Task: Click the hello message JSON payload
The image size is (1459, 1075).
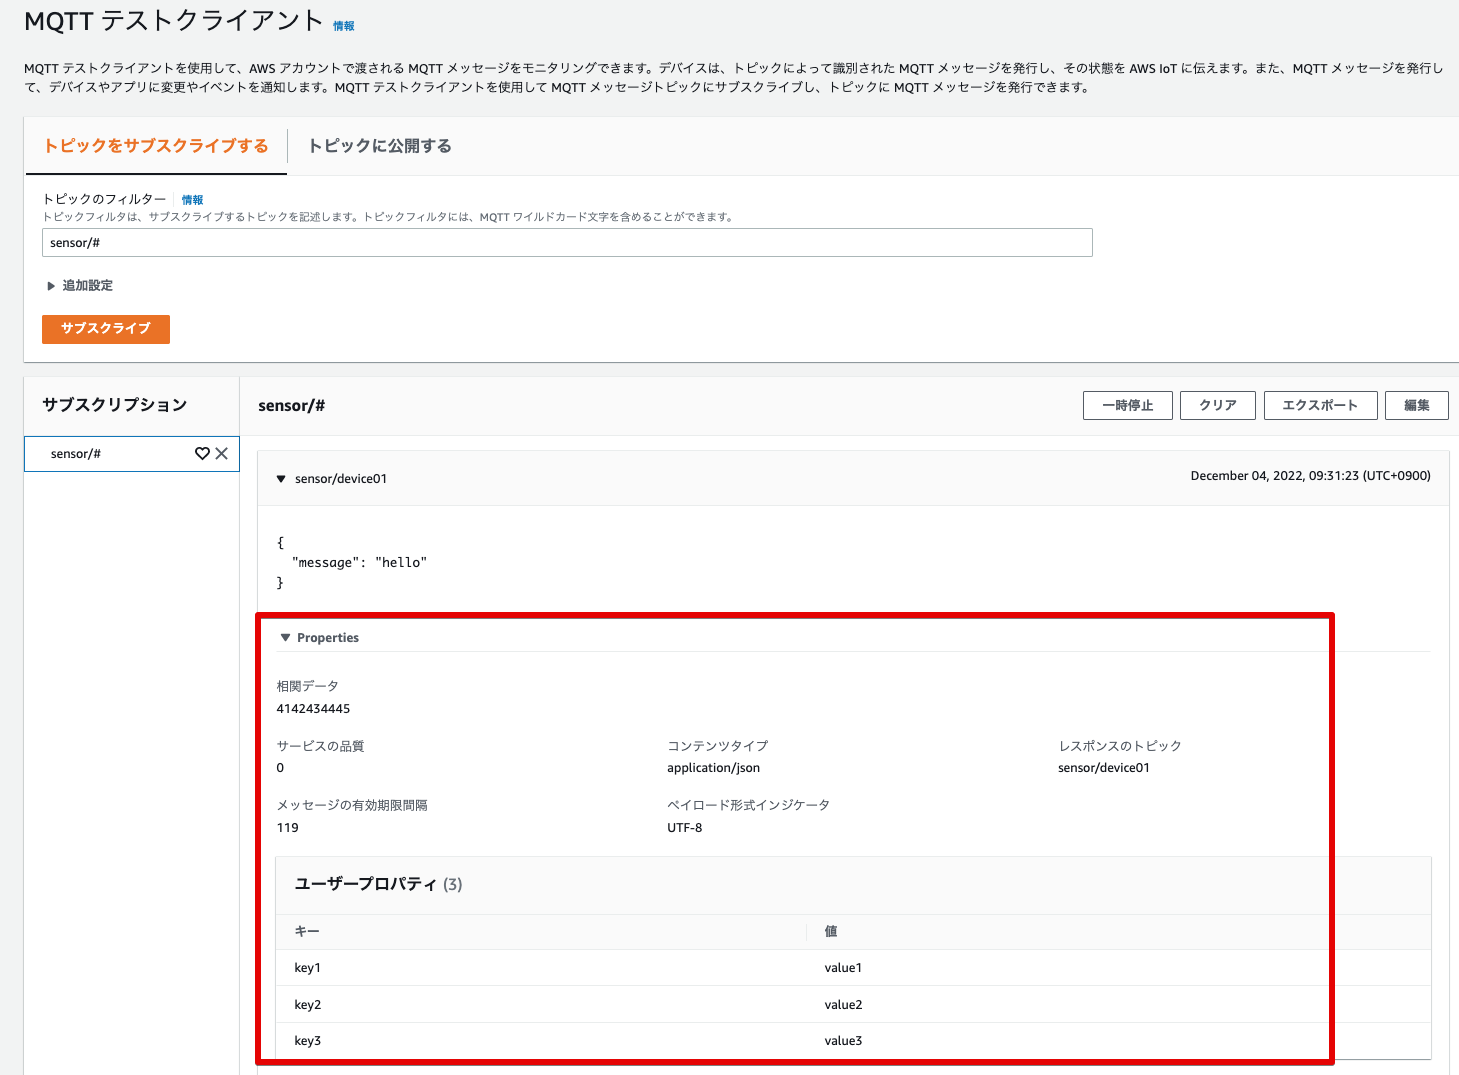Action: pyautogui.click(x=358, y=562)
